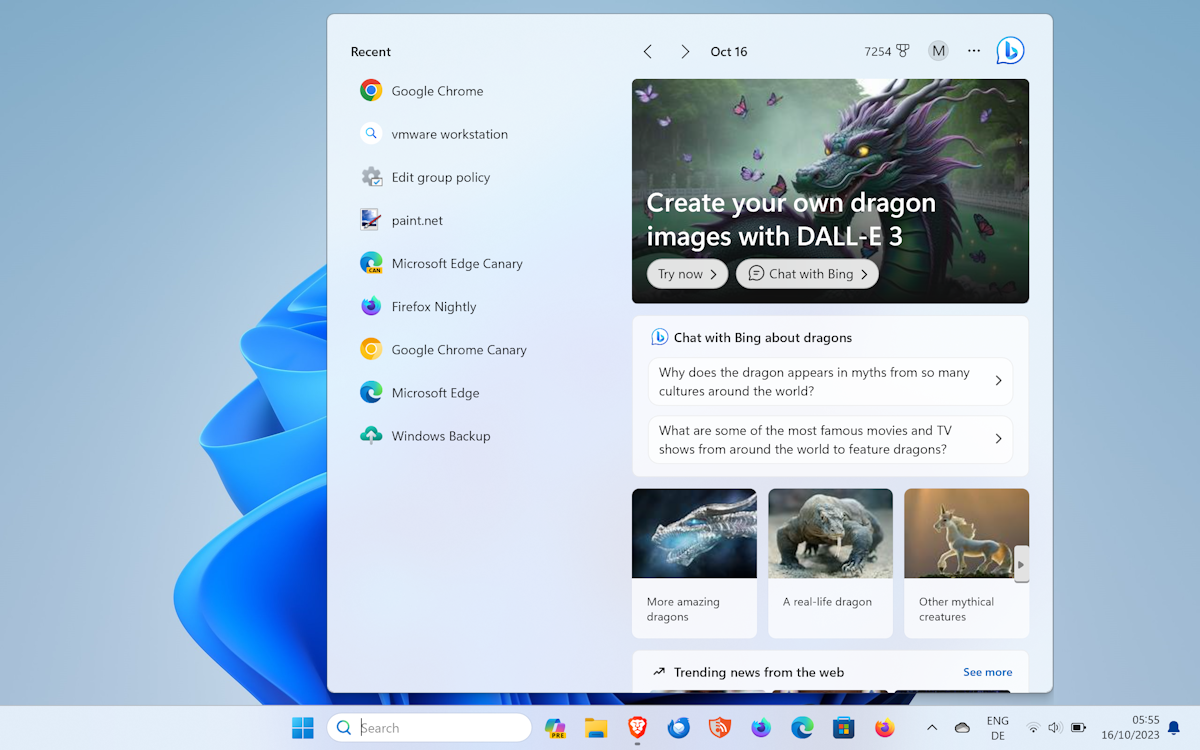The image size is (1200, 750).
Task: Launch Copilot Preview from the taskbar
Action: click(x=555, y=727)
